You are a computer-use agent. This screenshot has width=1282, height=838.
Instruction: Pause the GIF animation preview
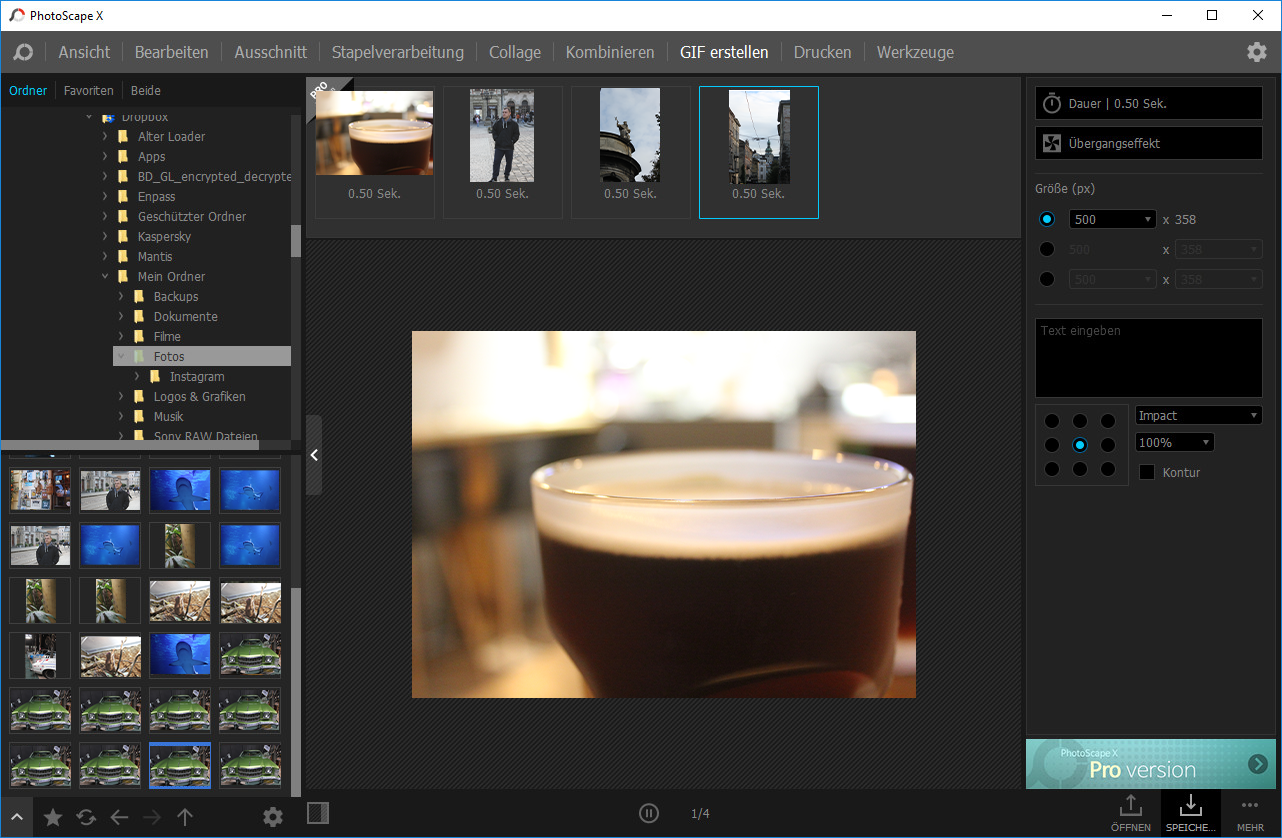[649, 813]
